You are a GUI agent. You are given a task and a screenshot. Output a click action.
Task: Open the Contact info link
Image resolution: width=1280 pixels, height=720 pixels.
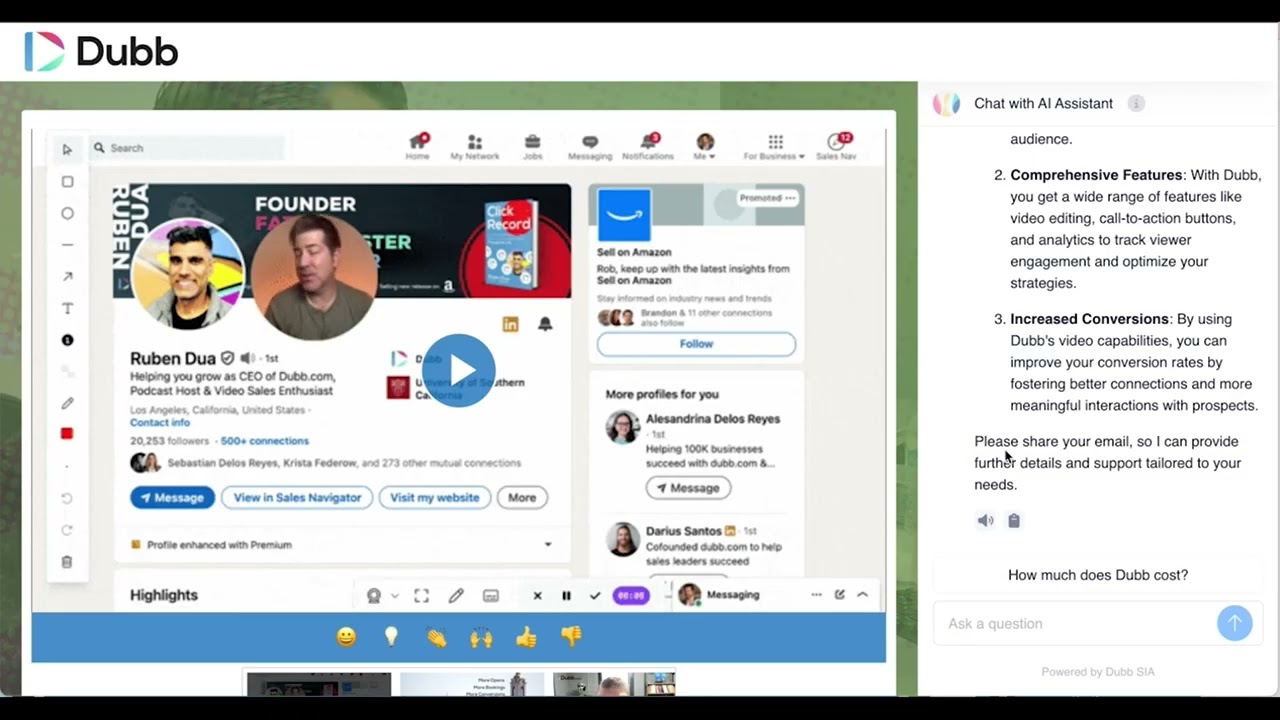tap(160, 423)
